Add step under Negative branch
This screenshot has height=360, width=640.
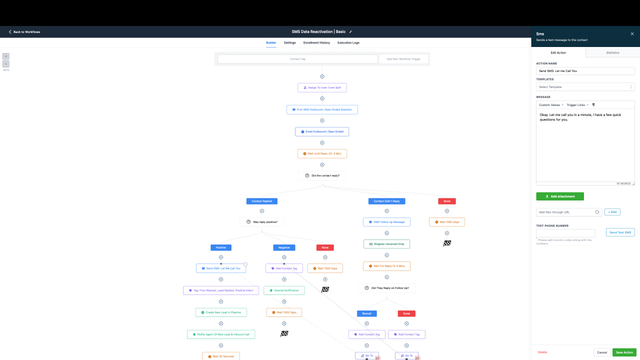(284, 258)
